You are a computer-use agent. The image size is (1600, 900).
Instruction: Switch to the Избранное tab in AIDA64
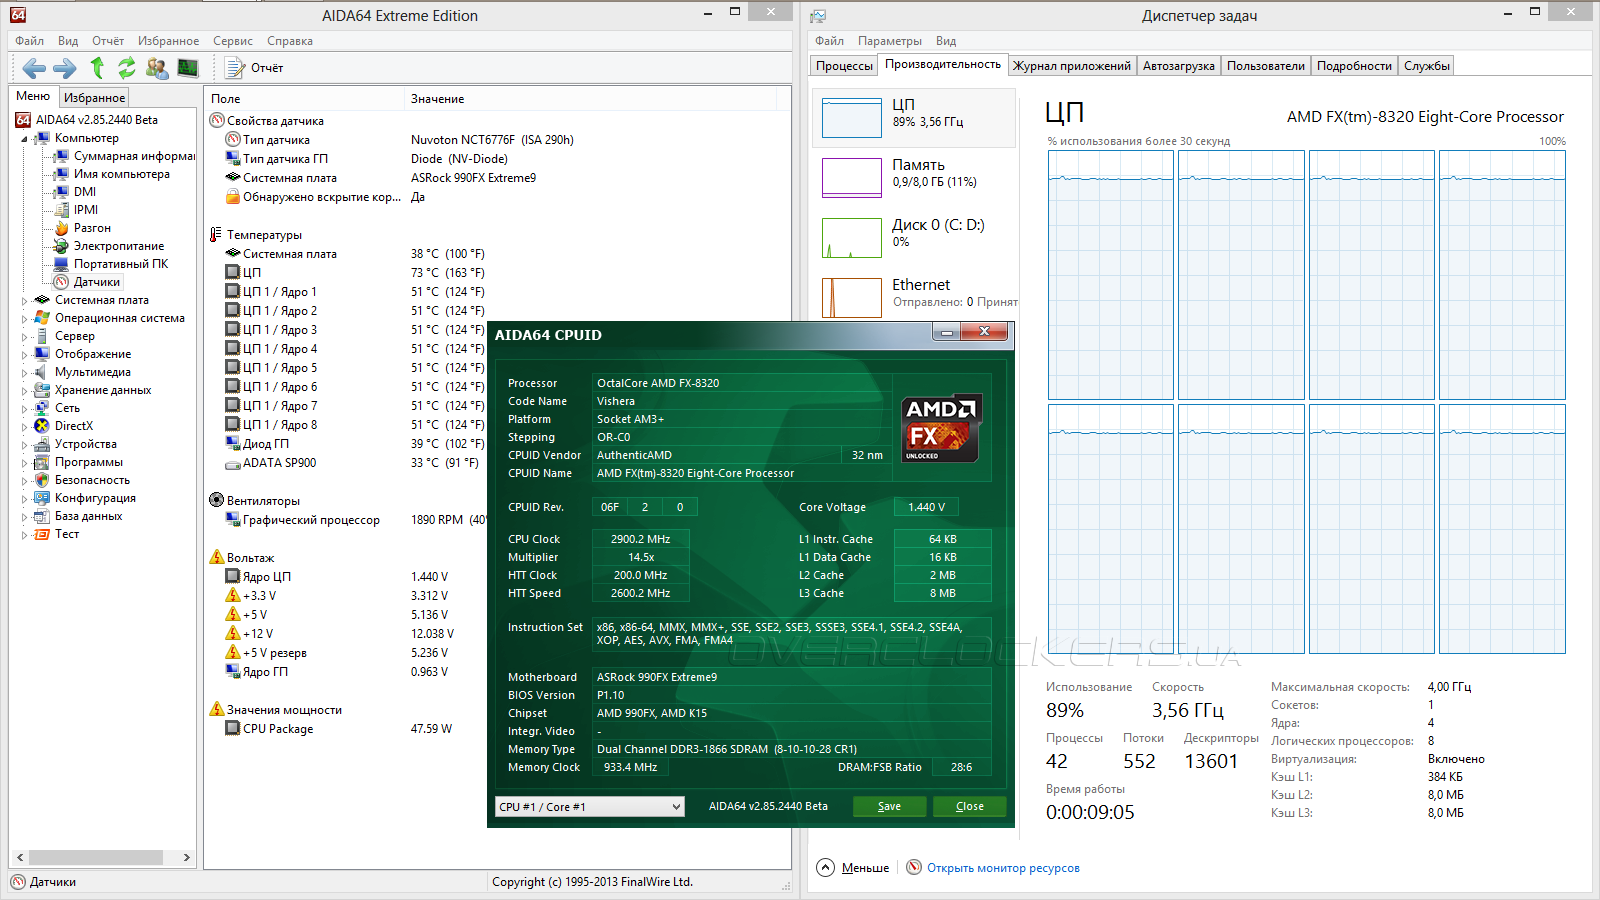click(x=94, y=98)
